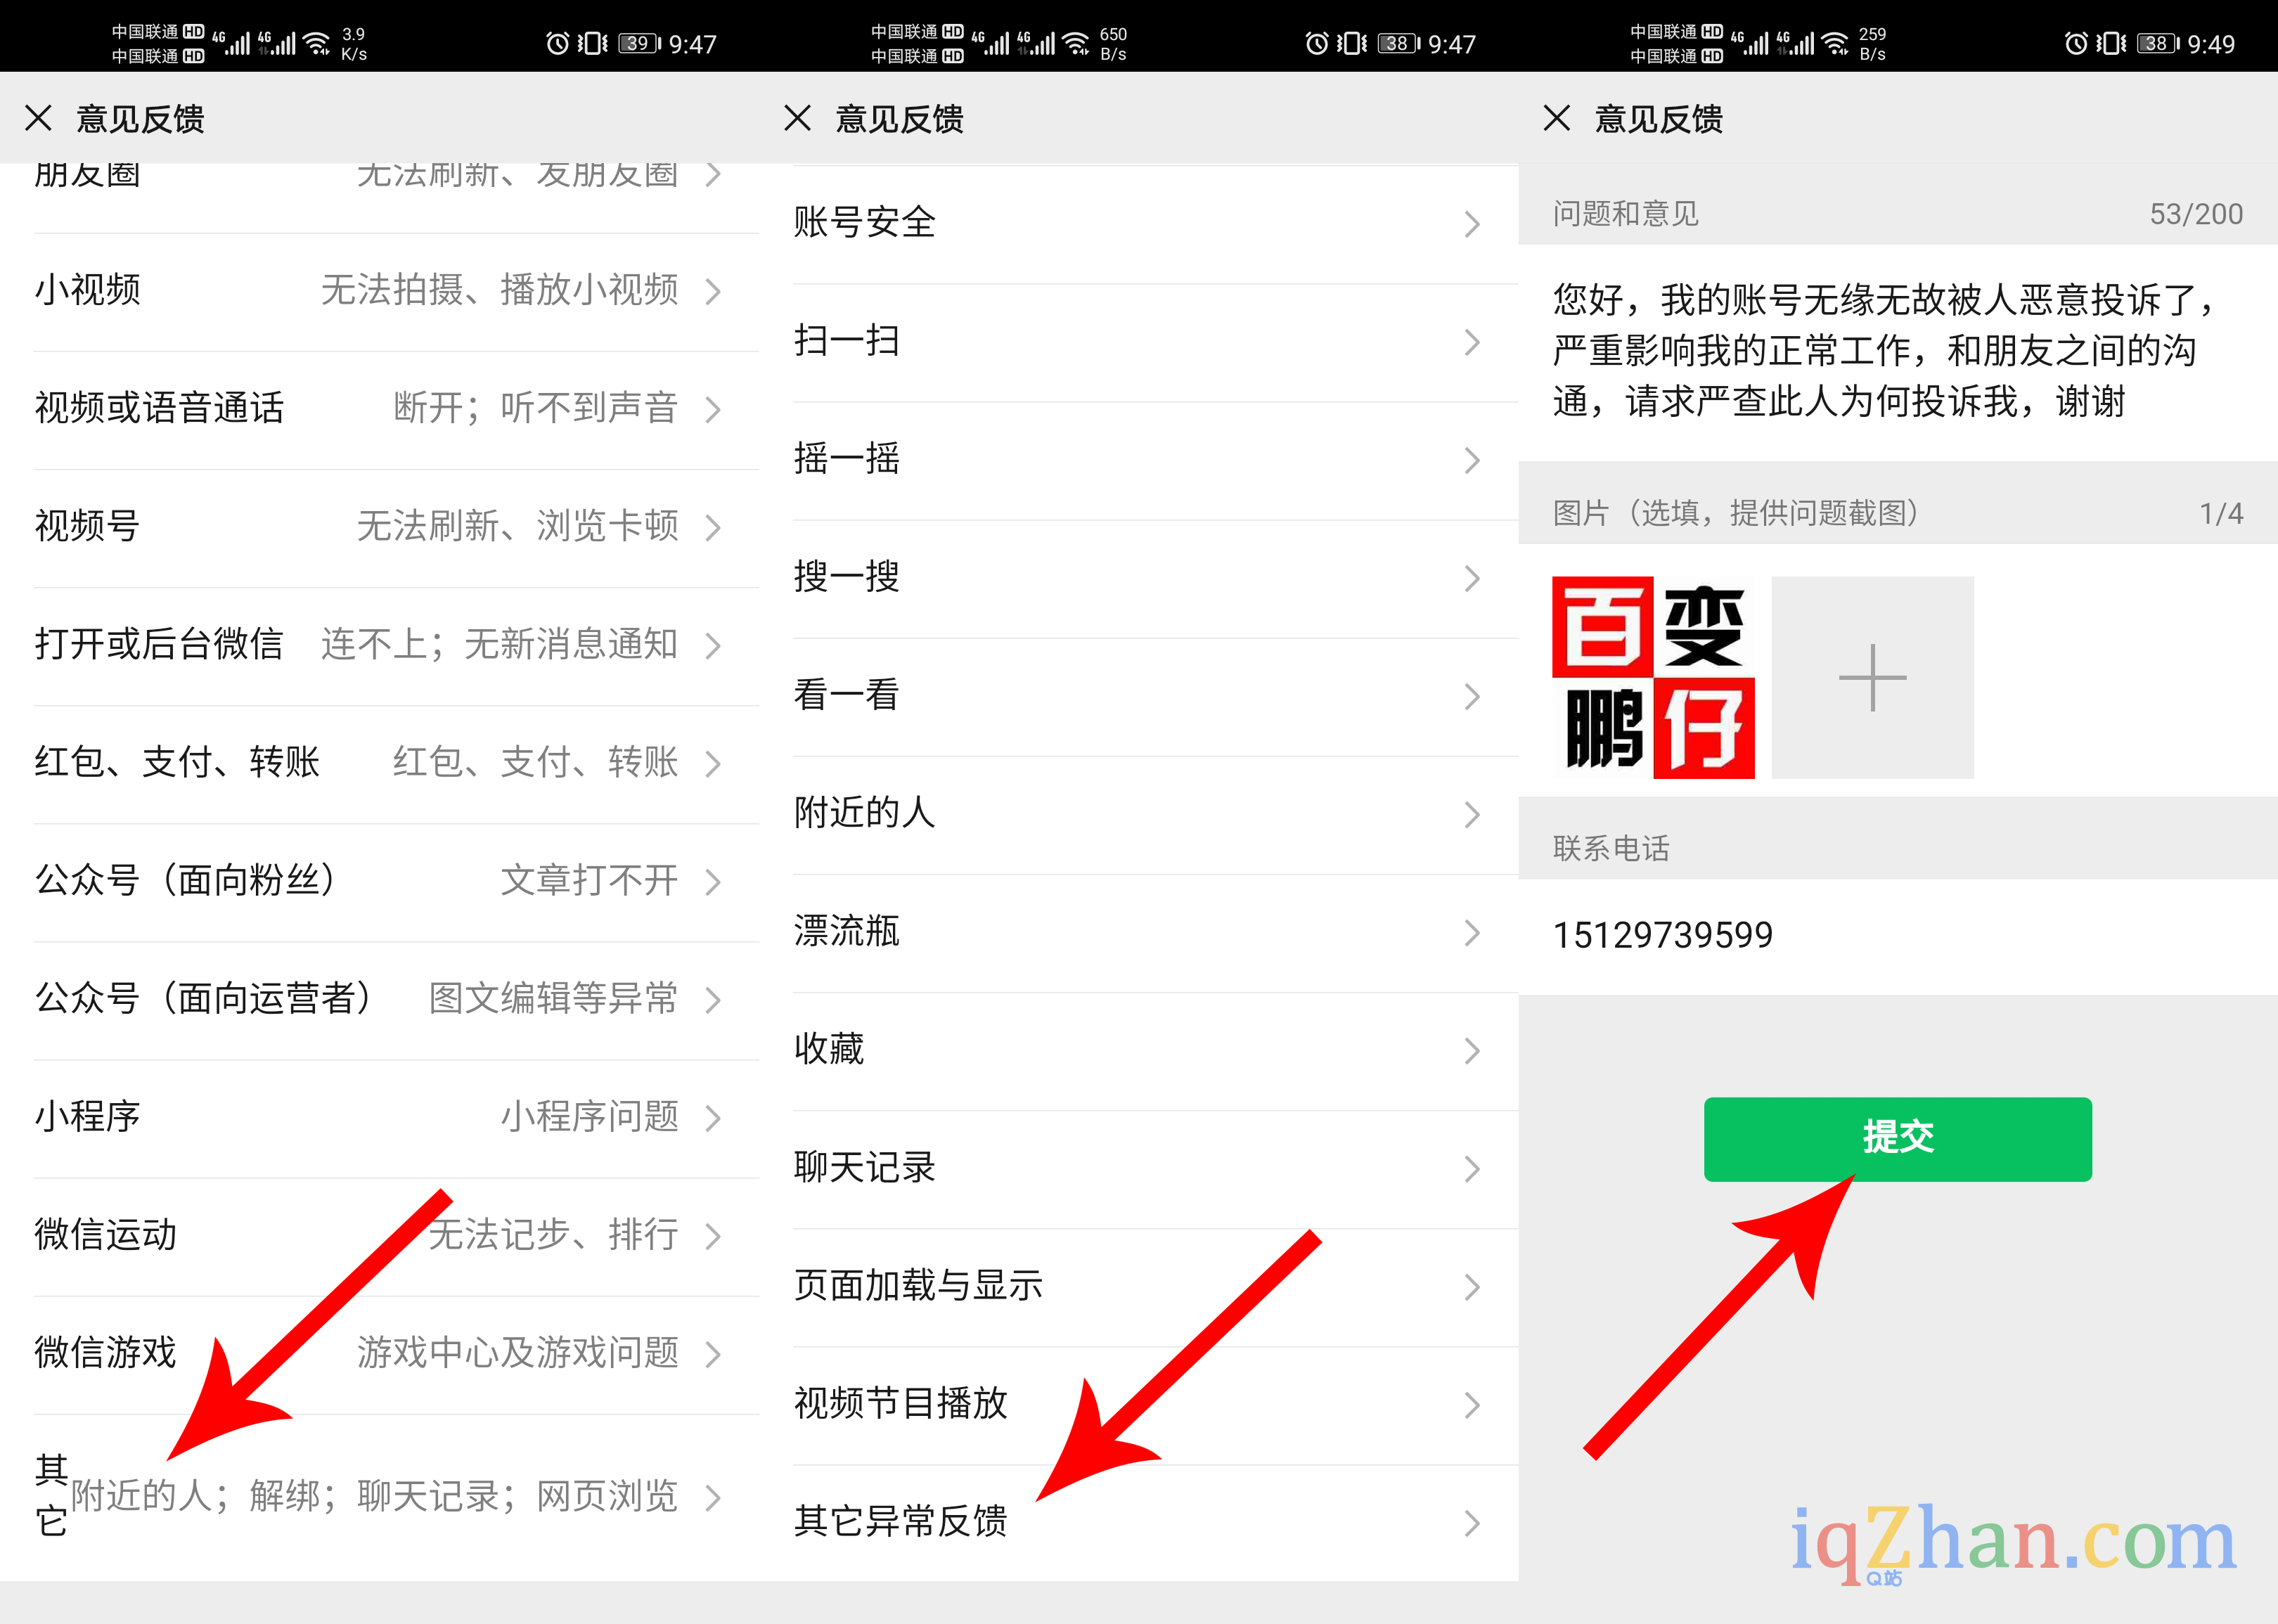Open the 微信游戏 feedback category
2278x1624 pixels.
click(x=379, y=1353)
